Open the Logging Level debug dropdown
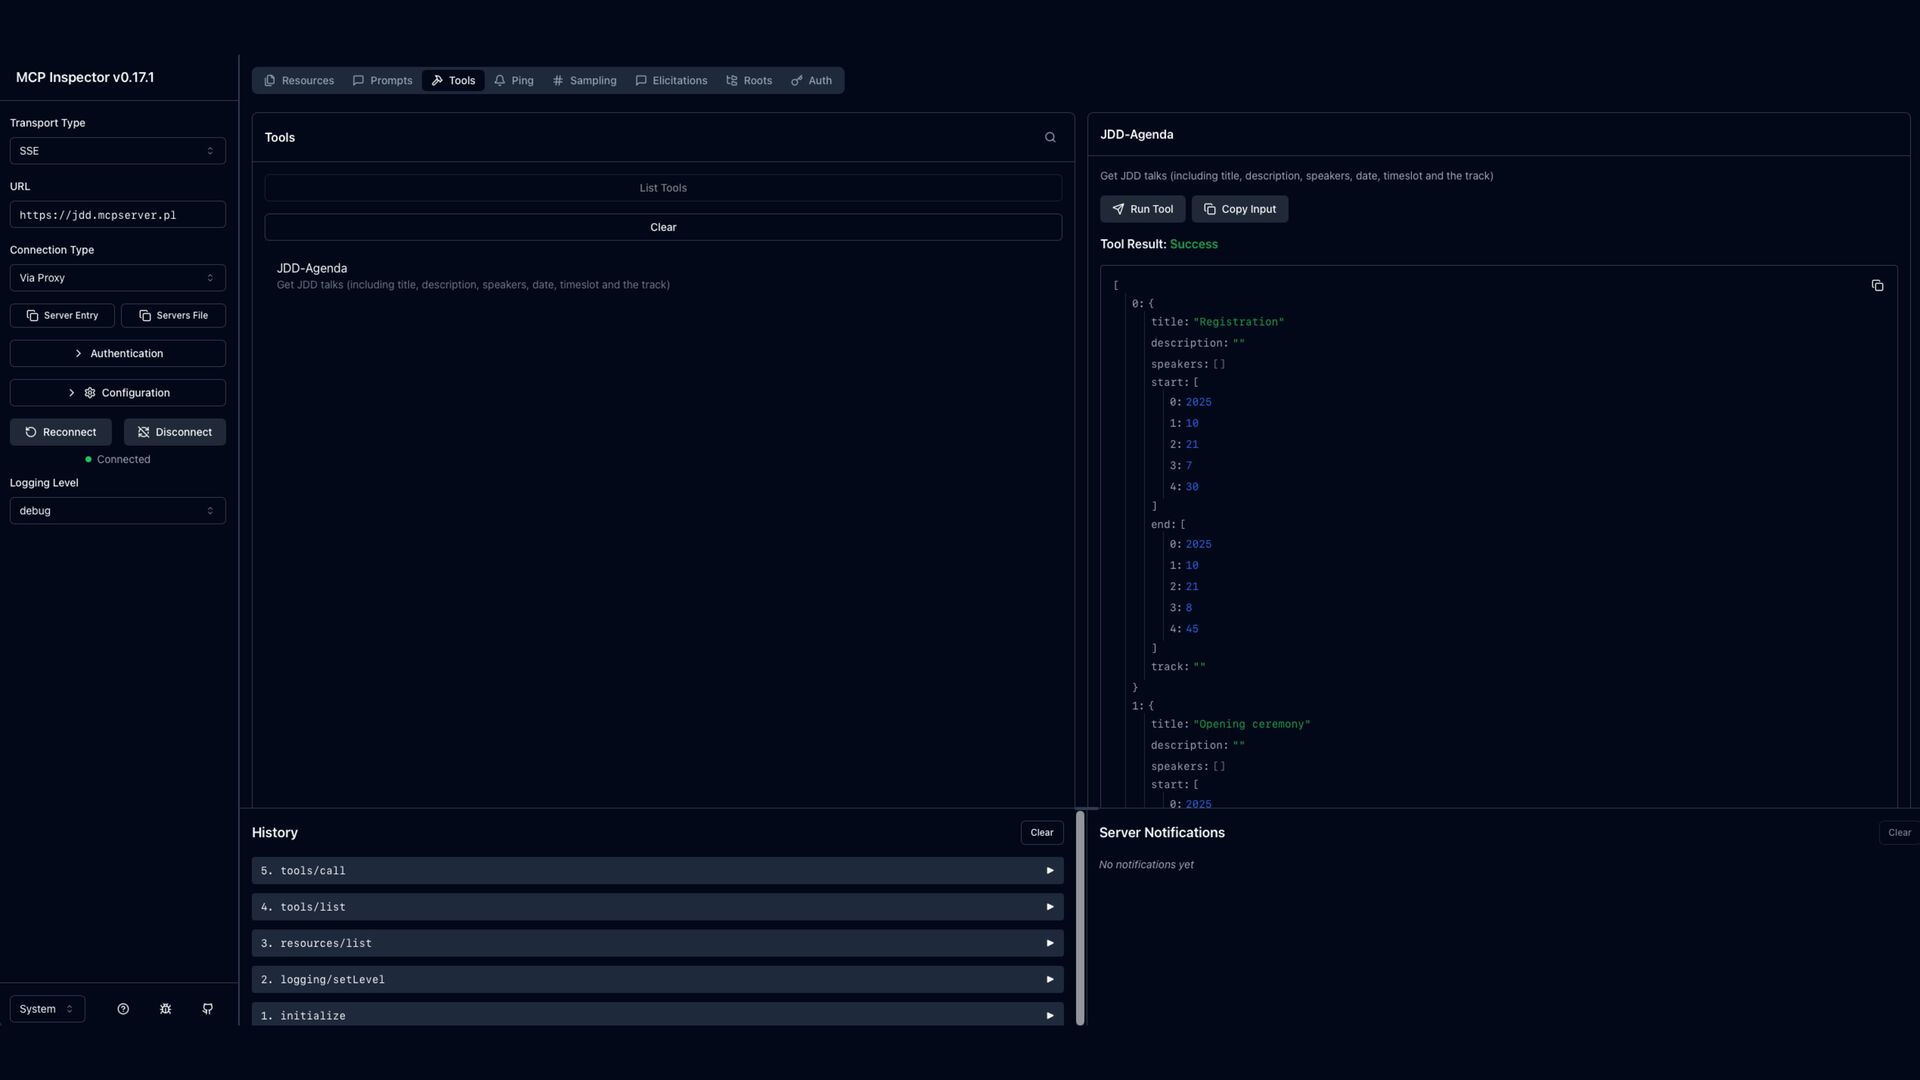This screenshot has width=1920, height=1080. tap(117, 511)
